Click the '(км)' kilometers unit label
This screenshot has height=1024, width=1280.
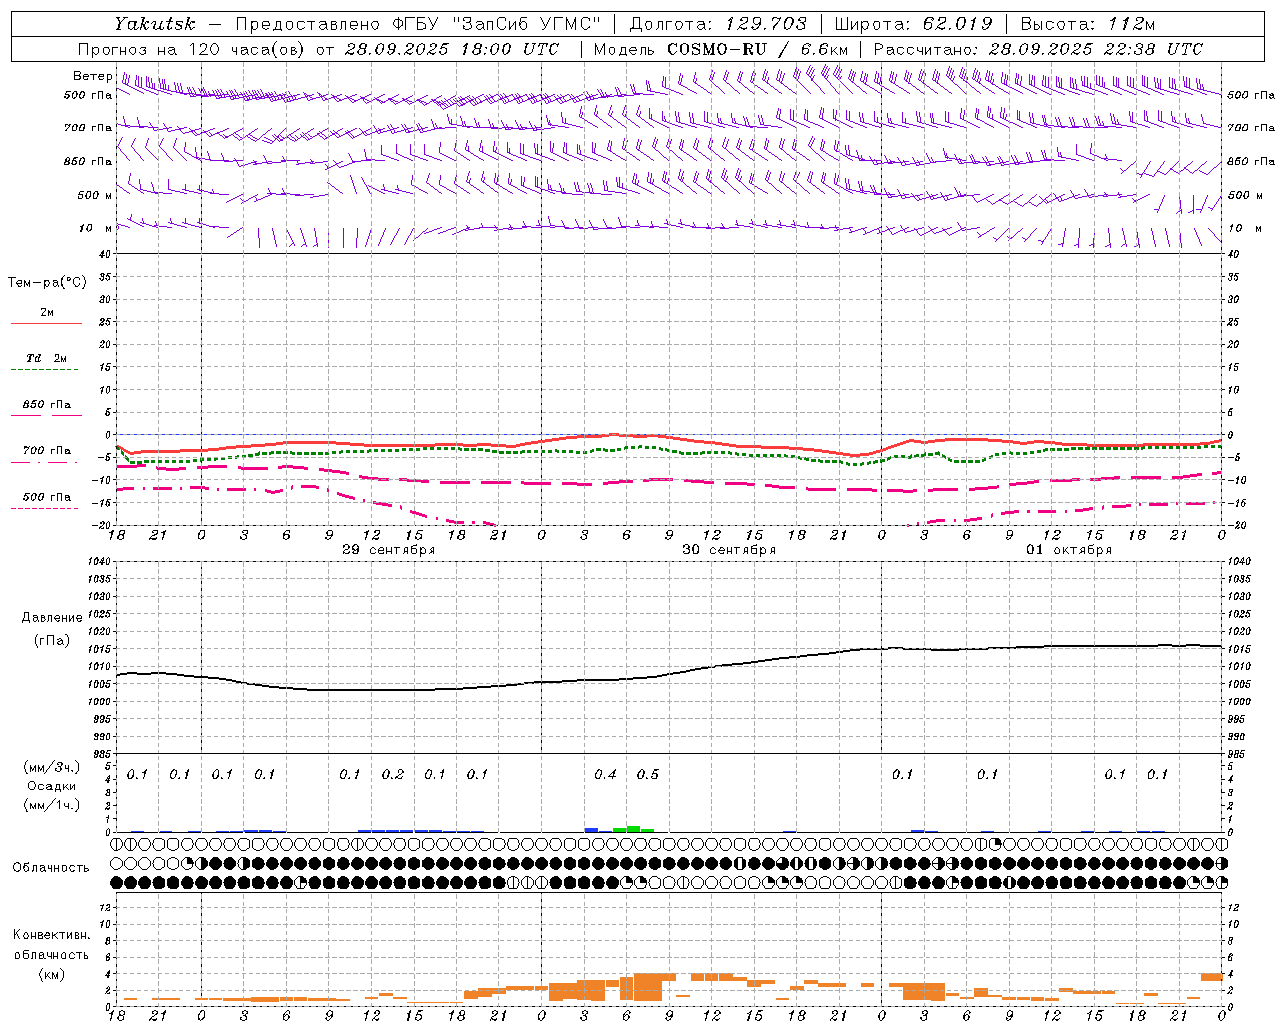[x=51, y=974]
